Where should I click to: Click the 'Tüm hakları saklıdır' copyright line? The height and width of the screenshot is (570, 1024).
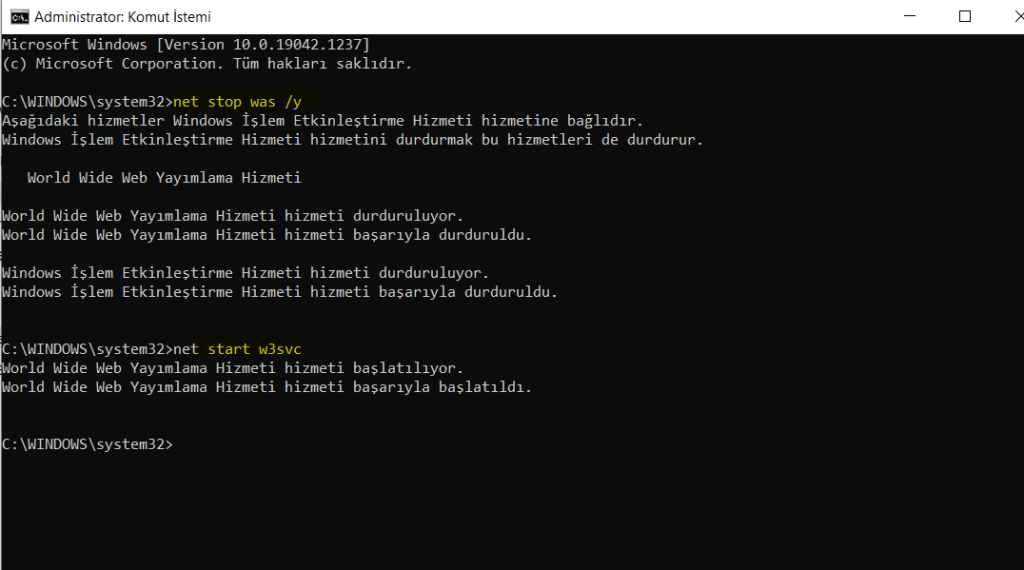206,64
